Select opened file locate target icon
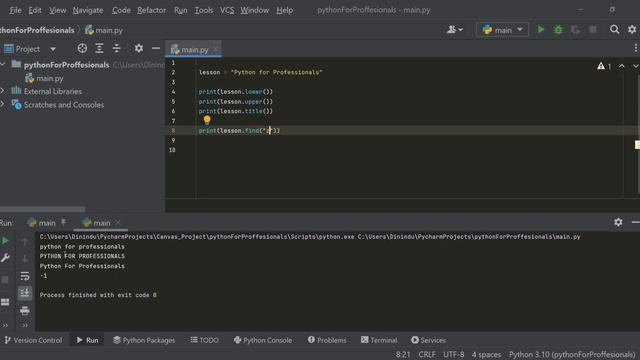Image resolution: width=640 pixels, height=360 pixels. (x=82, y=49)
